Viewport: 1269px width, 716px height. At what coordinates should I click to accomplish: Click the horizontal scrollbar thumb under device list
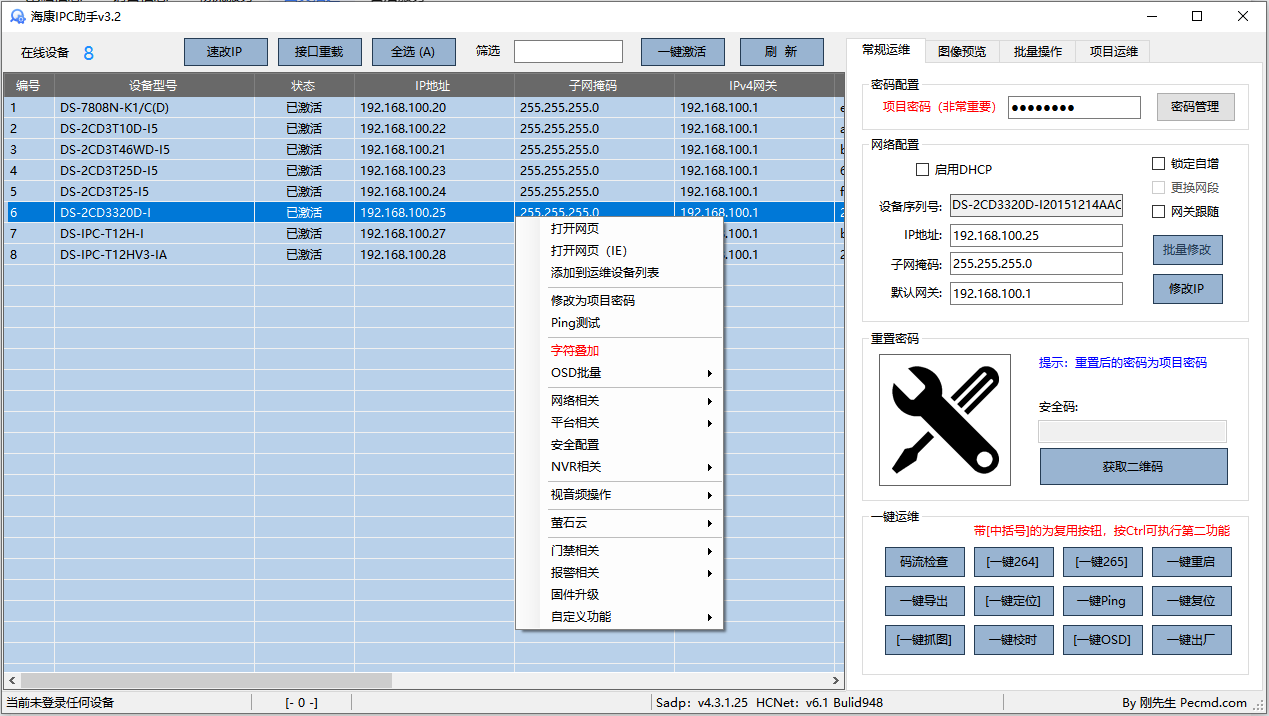pyautogui.click(x=205, y=680)
